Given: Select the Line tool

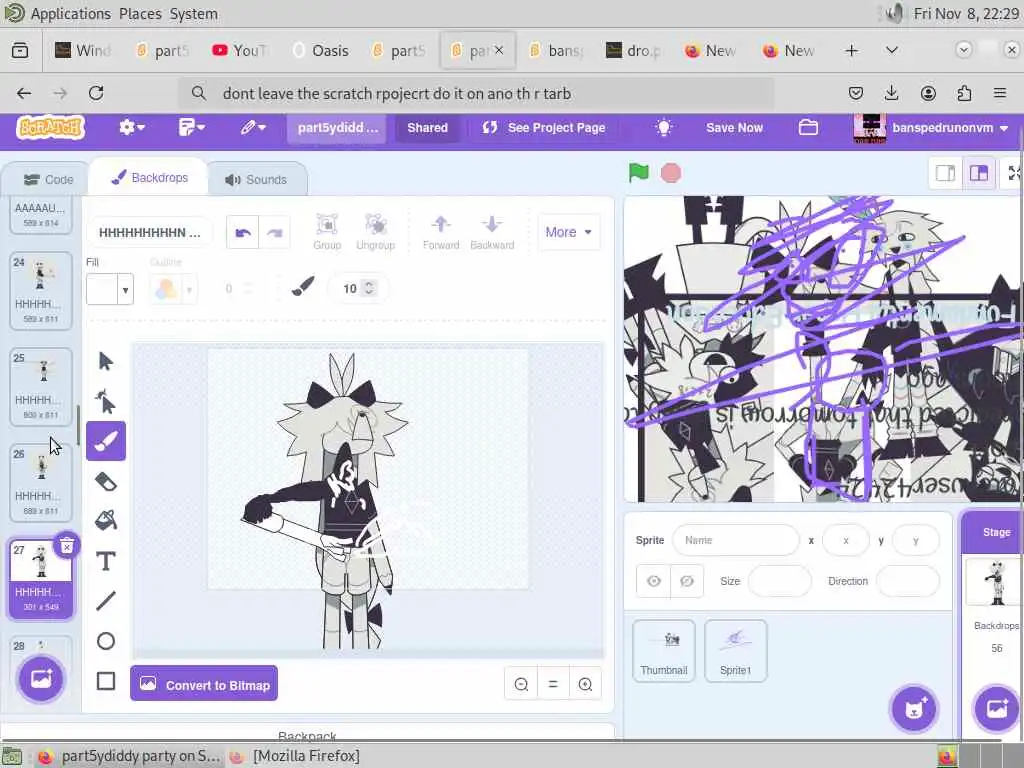Looking at the screenshot, I should [106, 601].
